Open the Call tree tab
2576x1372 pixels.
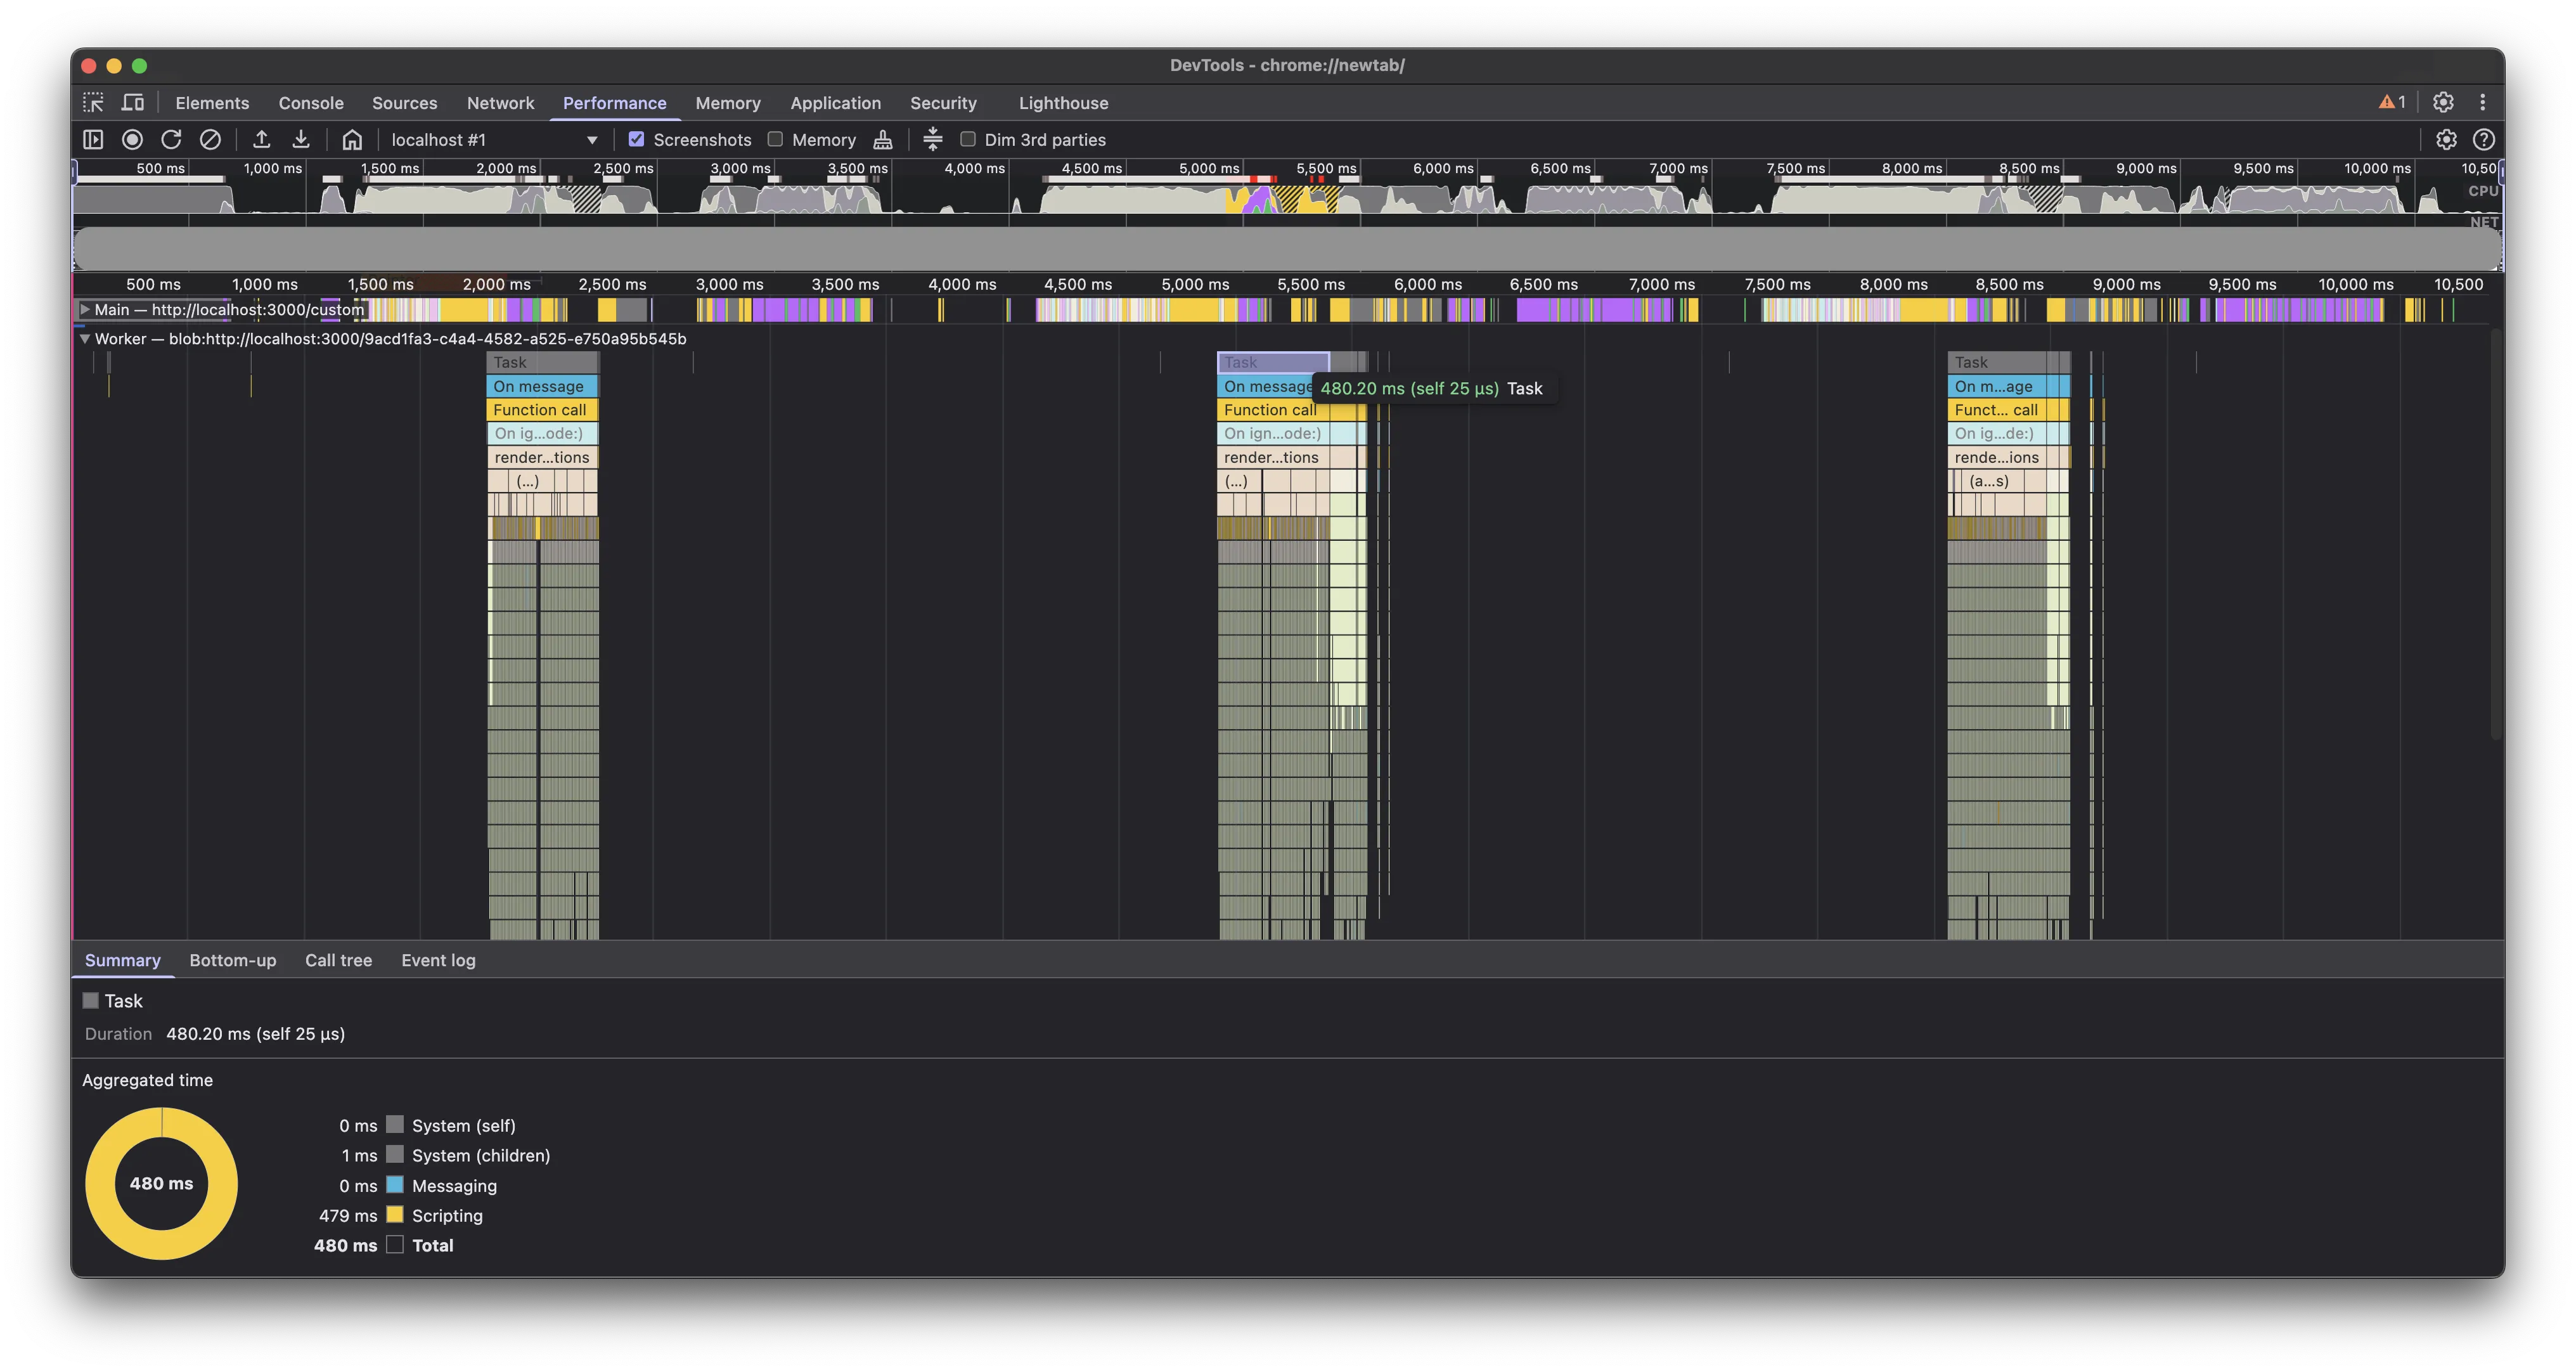(338, 961)
